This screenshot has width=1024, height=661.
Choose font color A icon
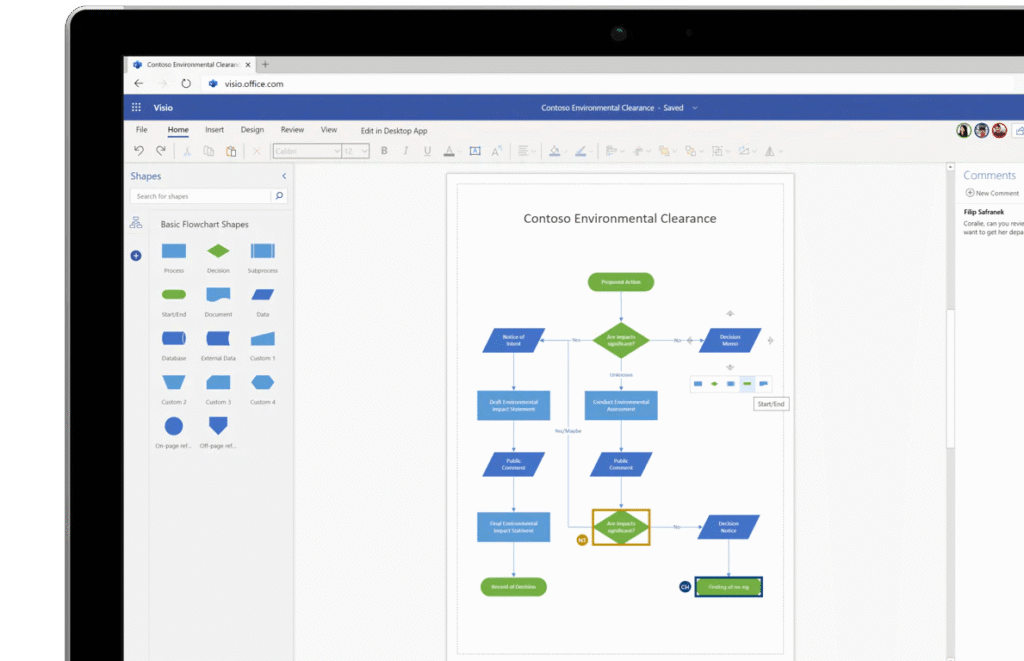point(449,151)
